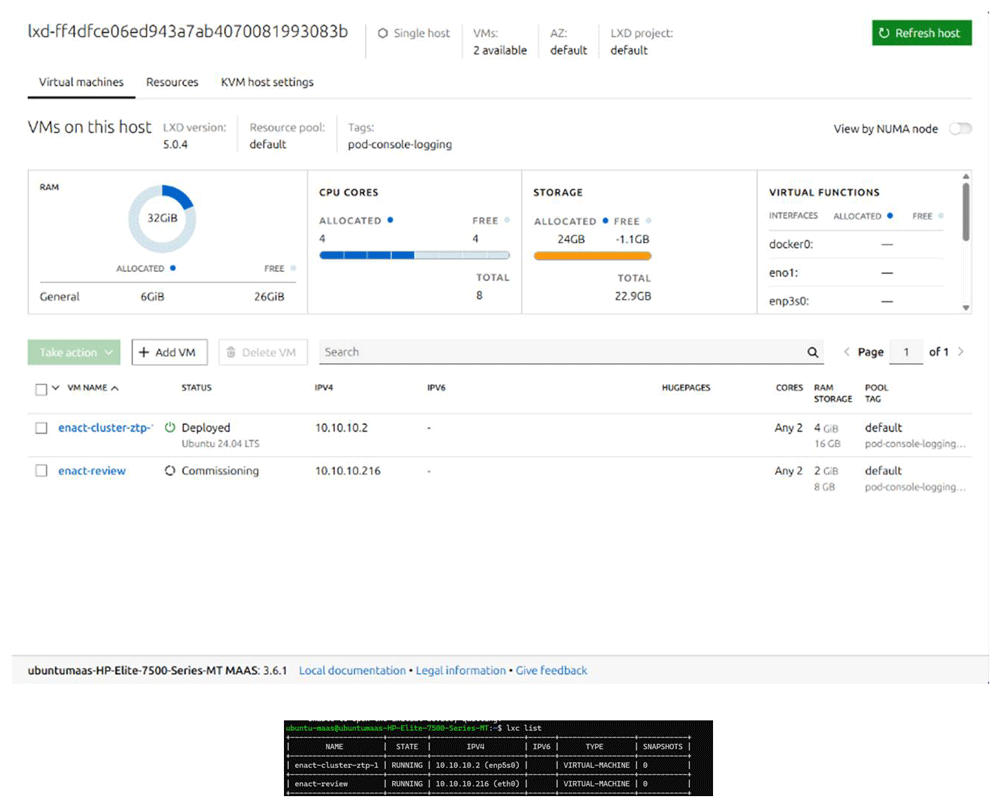Click the page number input box
1000x807 pixels.
click(906, 352)
